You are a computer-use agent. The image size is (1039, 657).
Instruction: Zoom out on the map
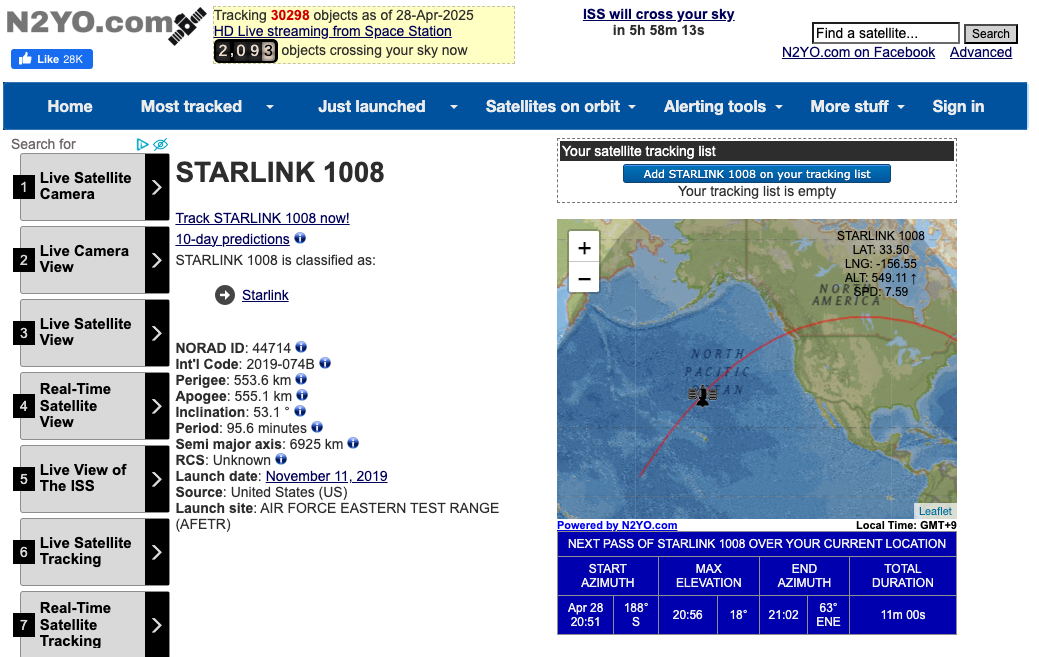click(x=584, y=278)
